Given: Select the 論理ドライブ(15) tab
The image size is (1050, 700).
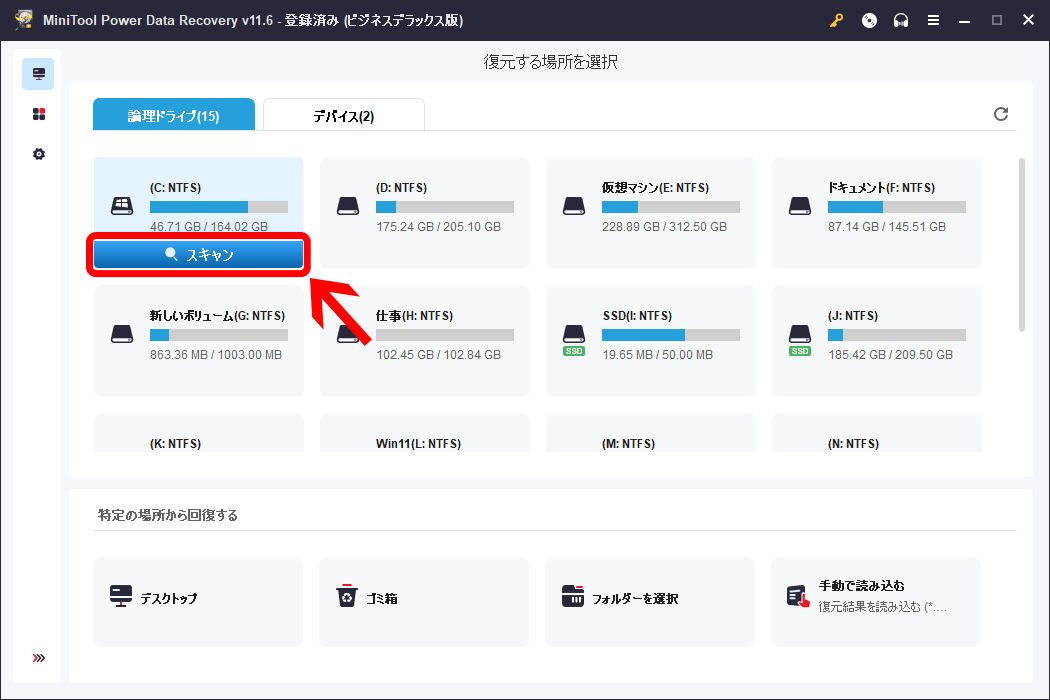Looking at the screenshot, I should [x=173, y=114].
